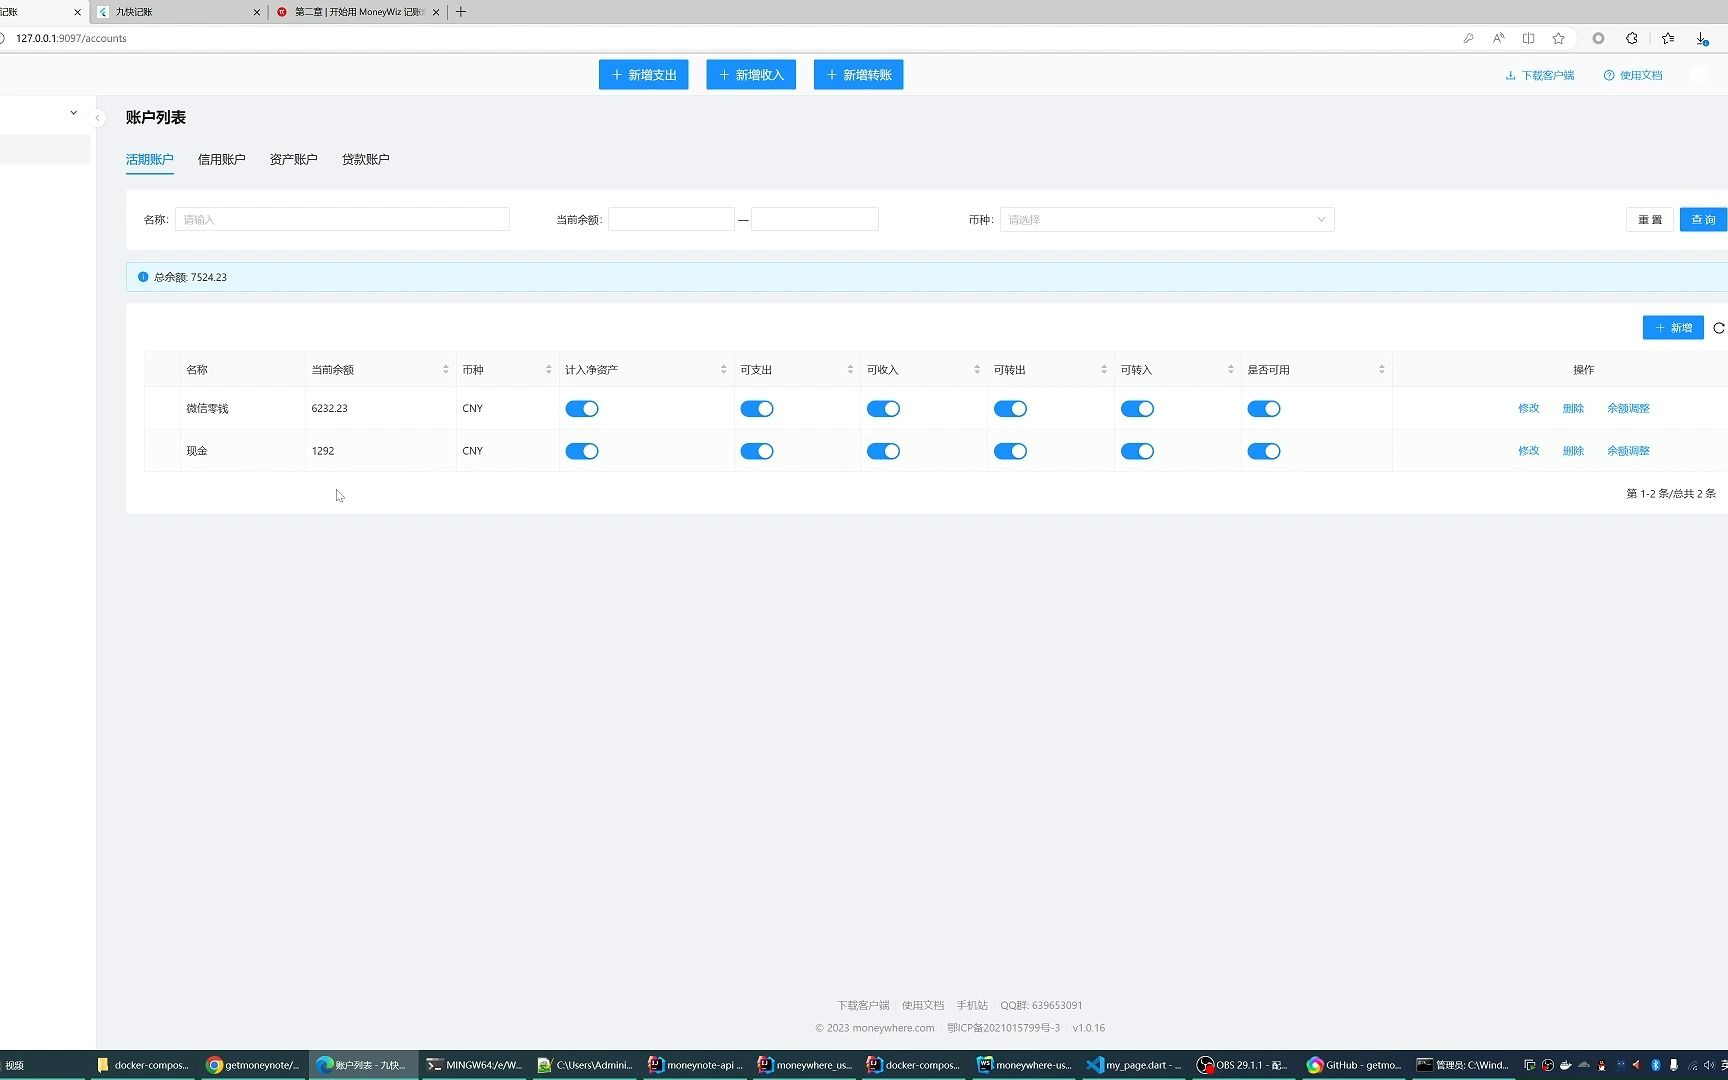Viewport: 1728px width, 1080px height.
Task: Open the Chrome getmoneynote taskbar item
Action: tap(253, 1065)
